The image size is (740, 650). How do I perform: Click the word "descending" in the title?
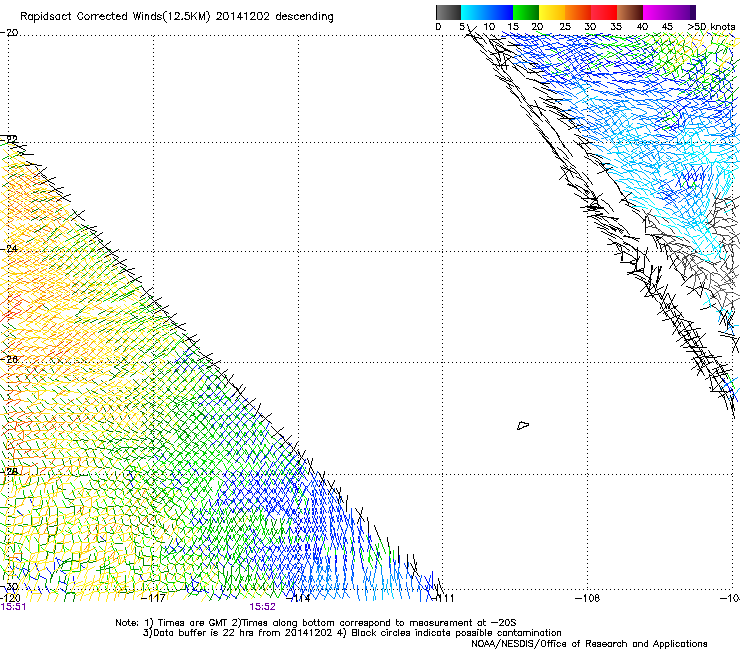pyautogui.click(x=304, y=17)
